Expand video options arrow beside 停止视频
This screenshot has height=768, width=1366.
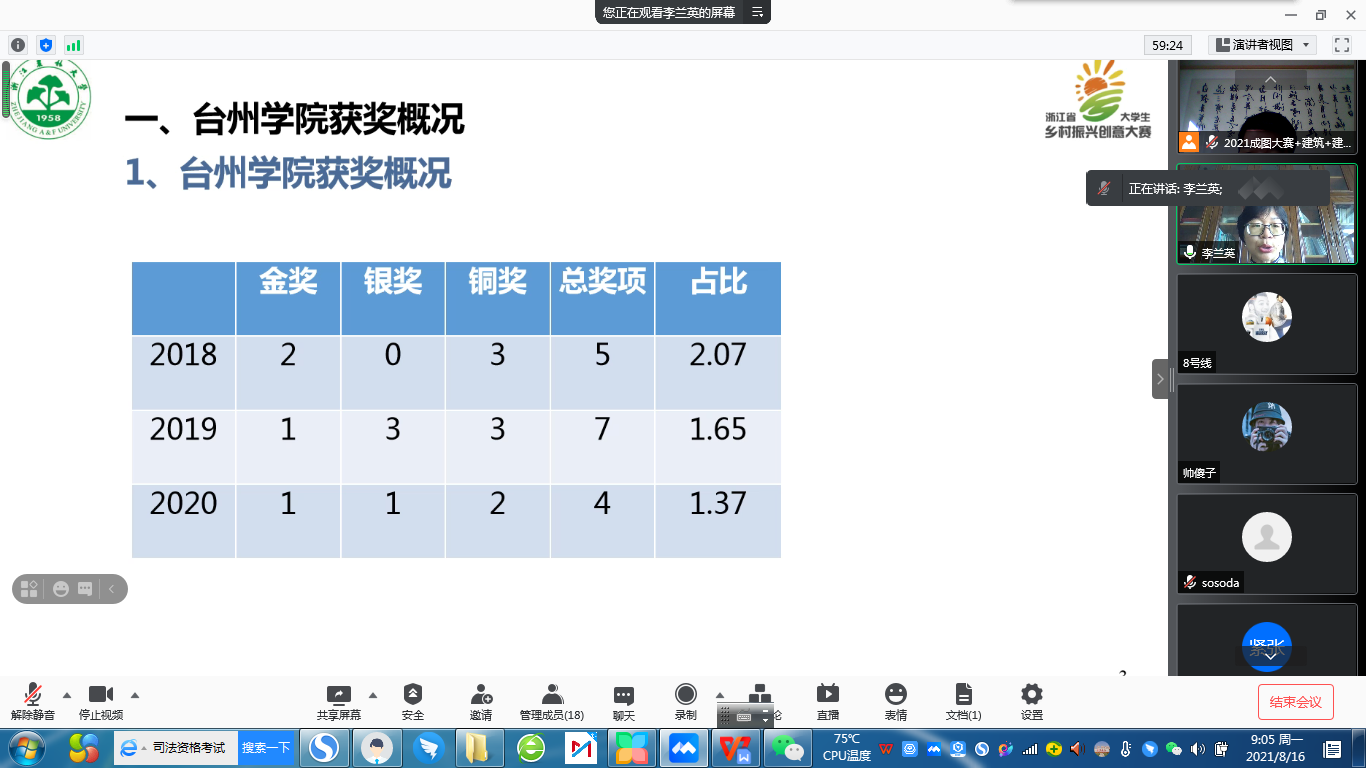[x=135, y=695]
